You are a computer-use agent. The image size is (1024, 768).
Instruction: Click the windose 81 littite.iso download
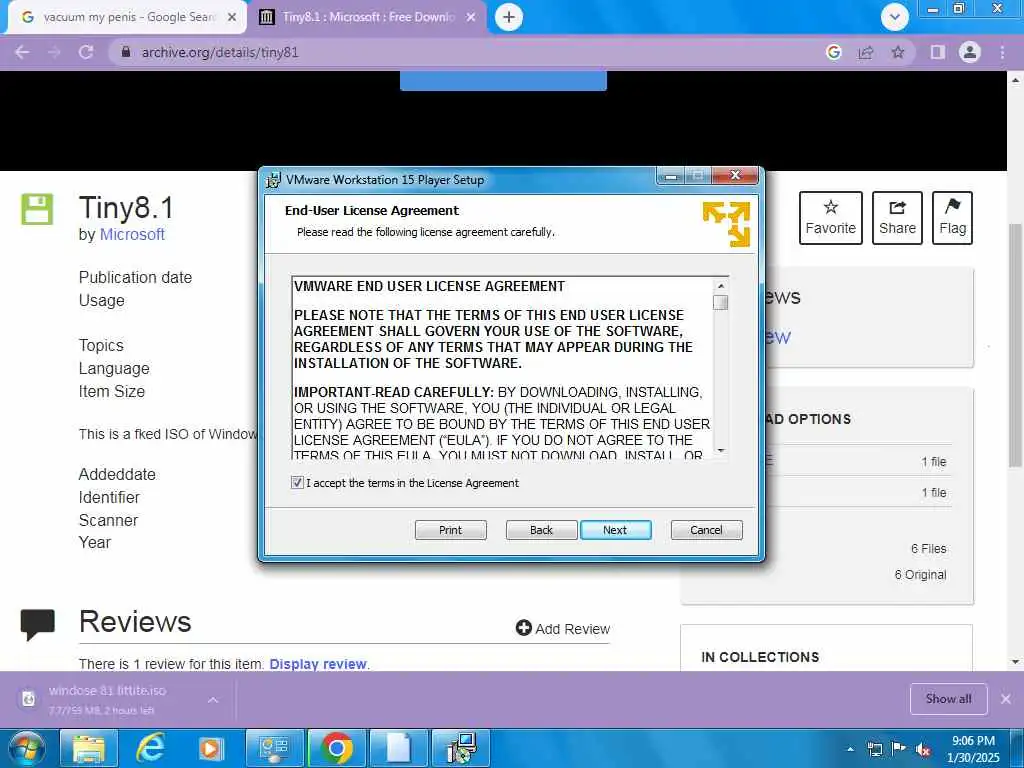(x=108, y=699)
